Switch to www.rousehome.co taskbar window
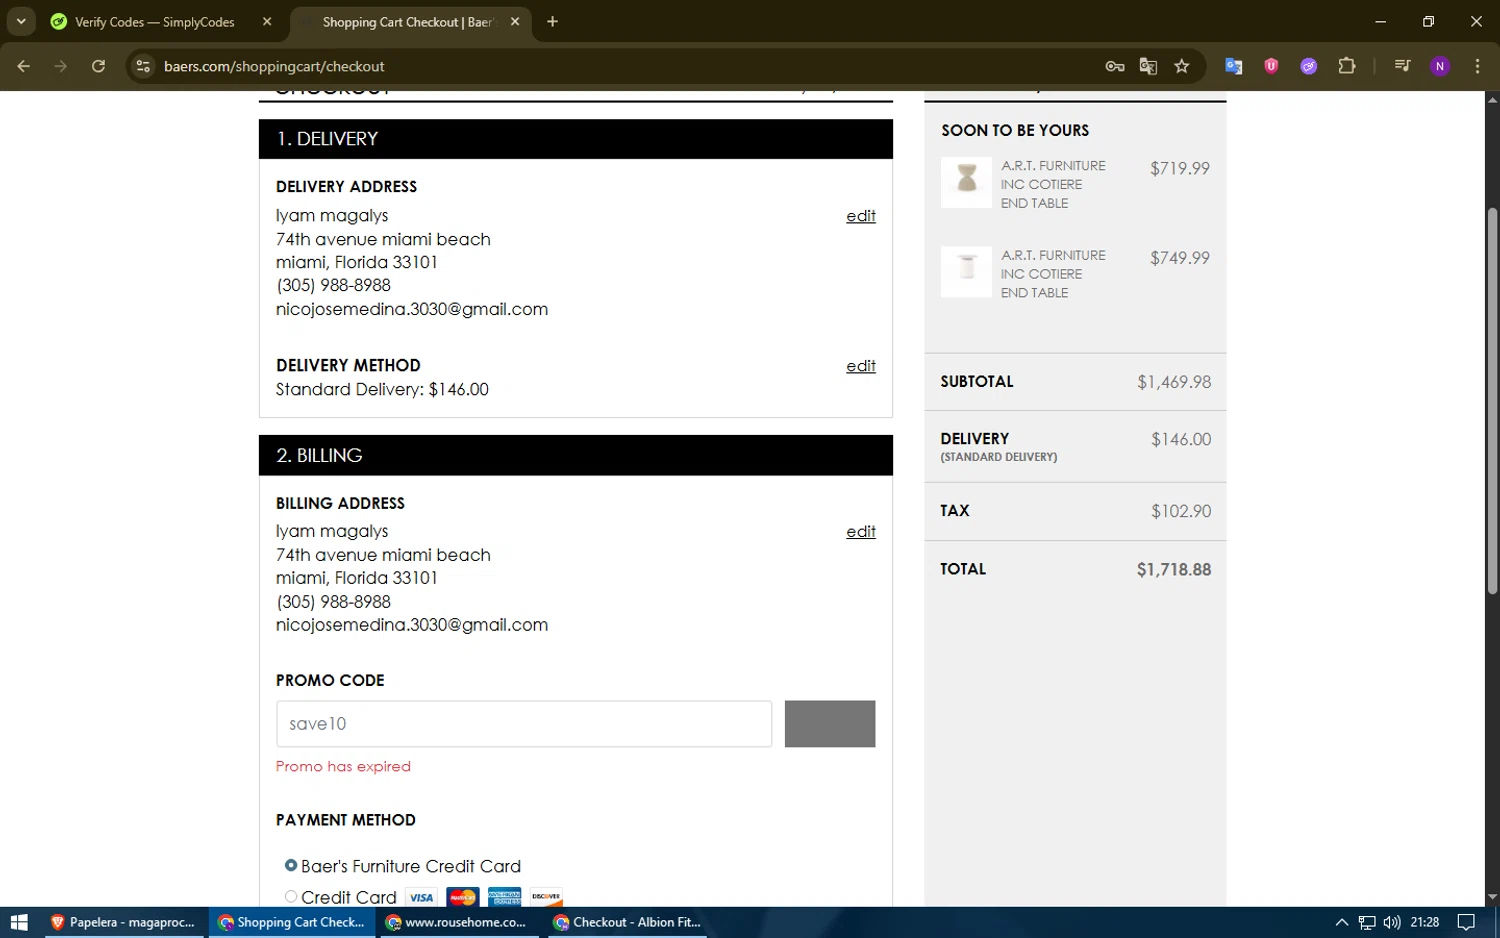Viewport: 1500px width, 938px height. (458, 922)
